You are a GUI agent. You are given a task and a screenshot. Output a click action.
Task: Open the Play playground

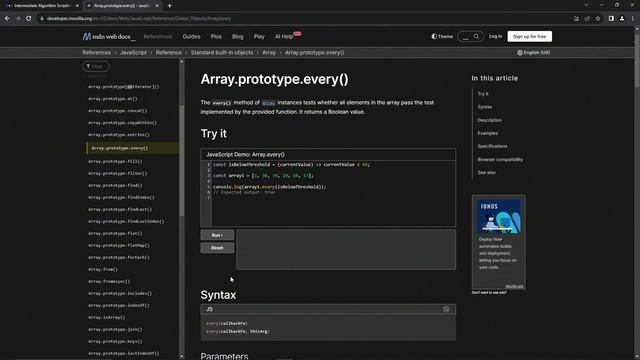[x=259, y=36]
